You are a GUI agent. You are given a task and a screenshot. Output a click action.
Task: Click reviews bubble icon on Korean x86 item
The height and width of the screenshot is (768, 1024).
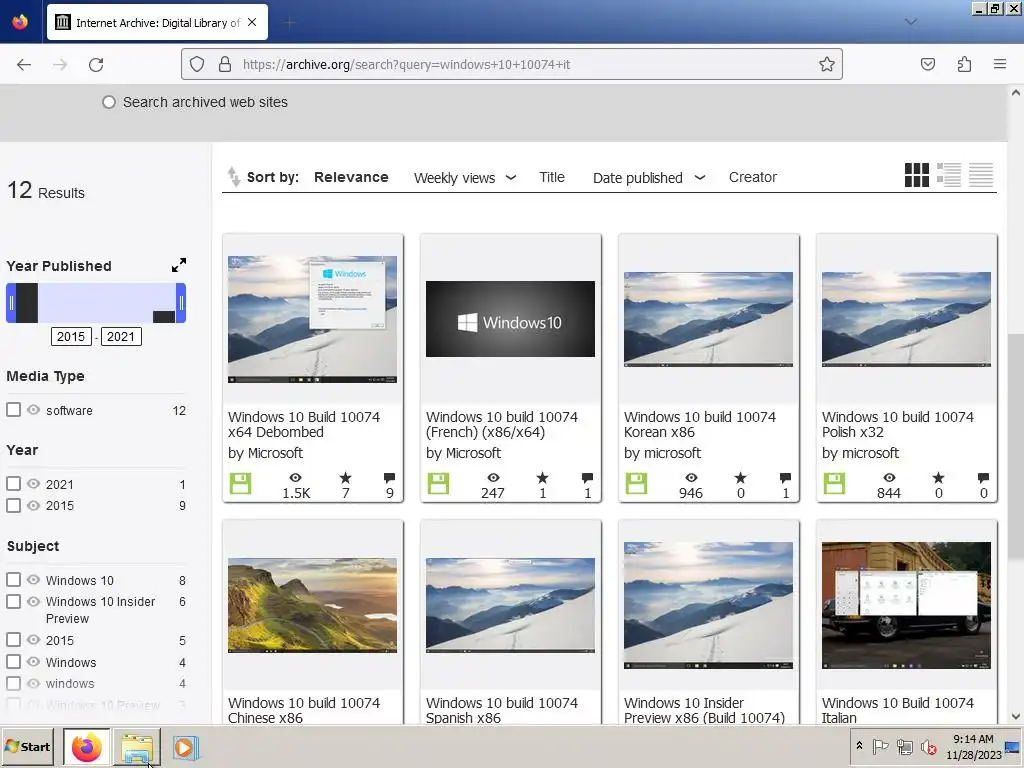[786, 478]
